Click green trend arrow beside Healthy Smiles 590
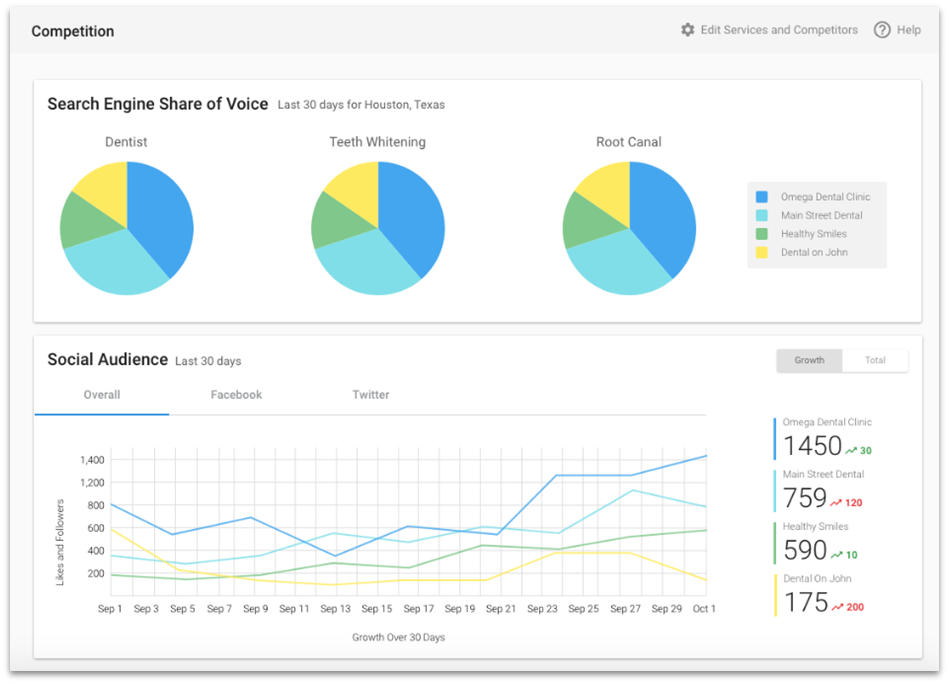The width and height of the screenshot is (949, 684). tap(837, 555)
